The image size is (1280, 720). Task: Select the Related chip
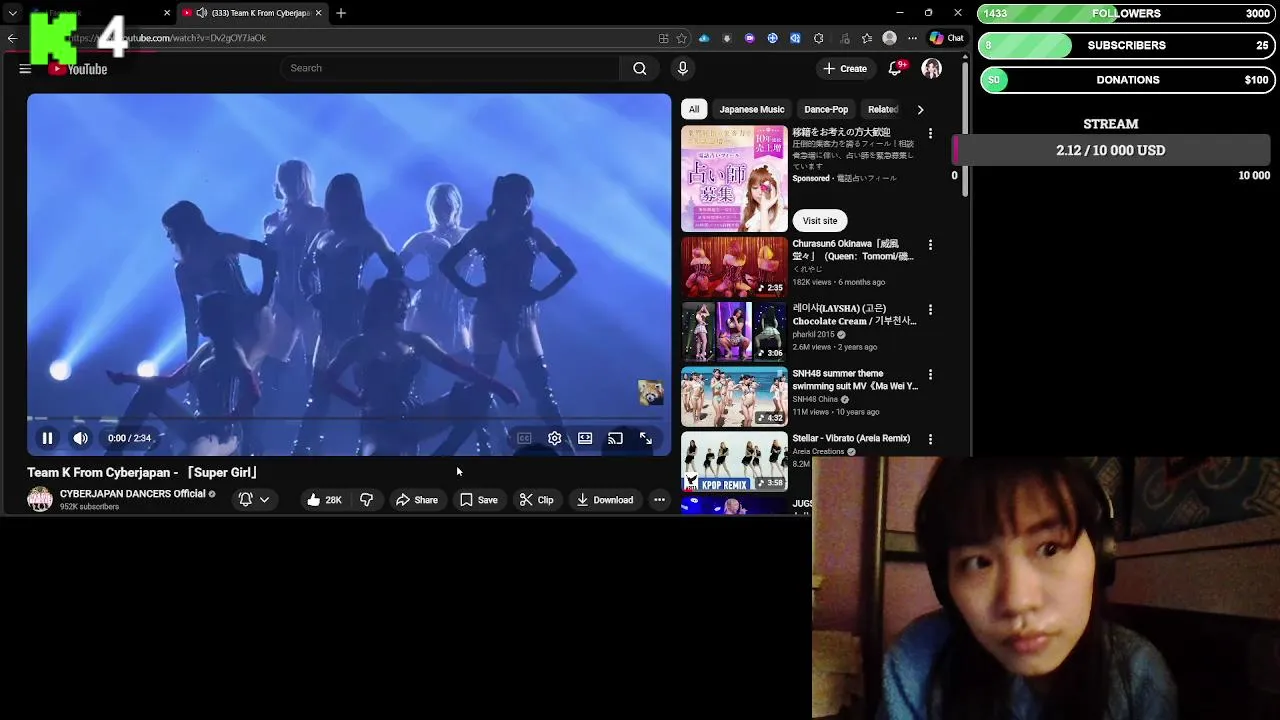882,109
